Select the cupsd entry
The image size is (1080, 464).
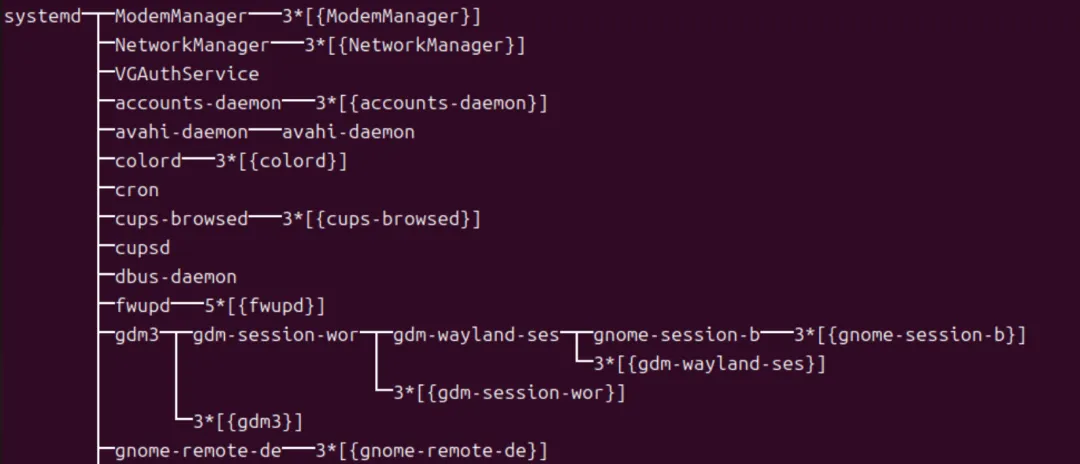(x=143, y=249)
